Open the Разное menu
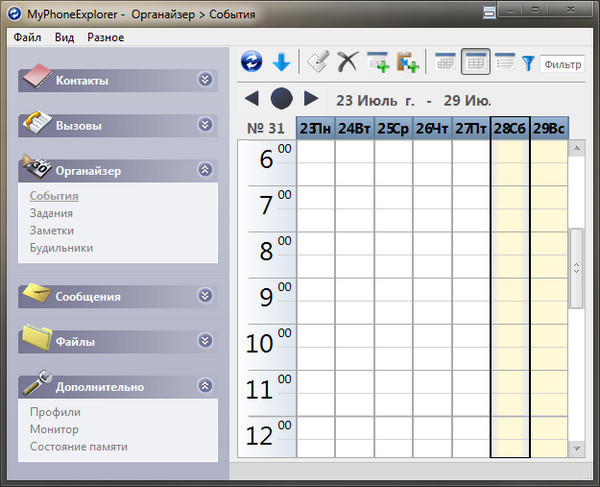The height and width of the screenshot is (487, 600). tap(105, 37)
